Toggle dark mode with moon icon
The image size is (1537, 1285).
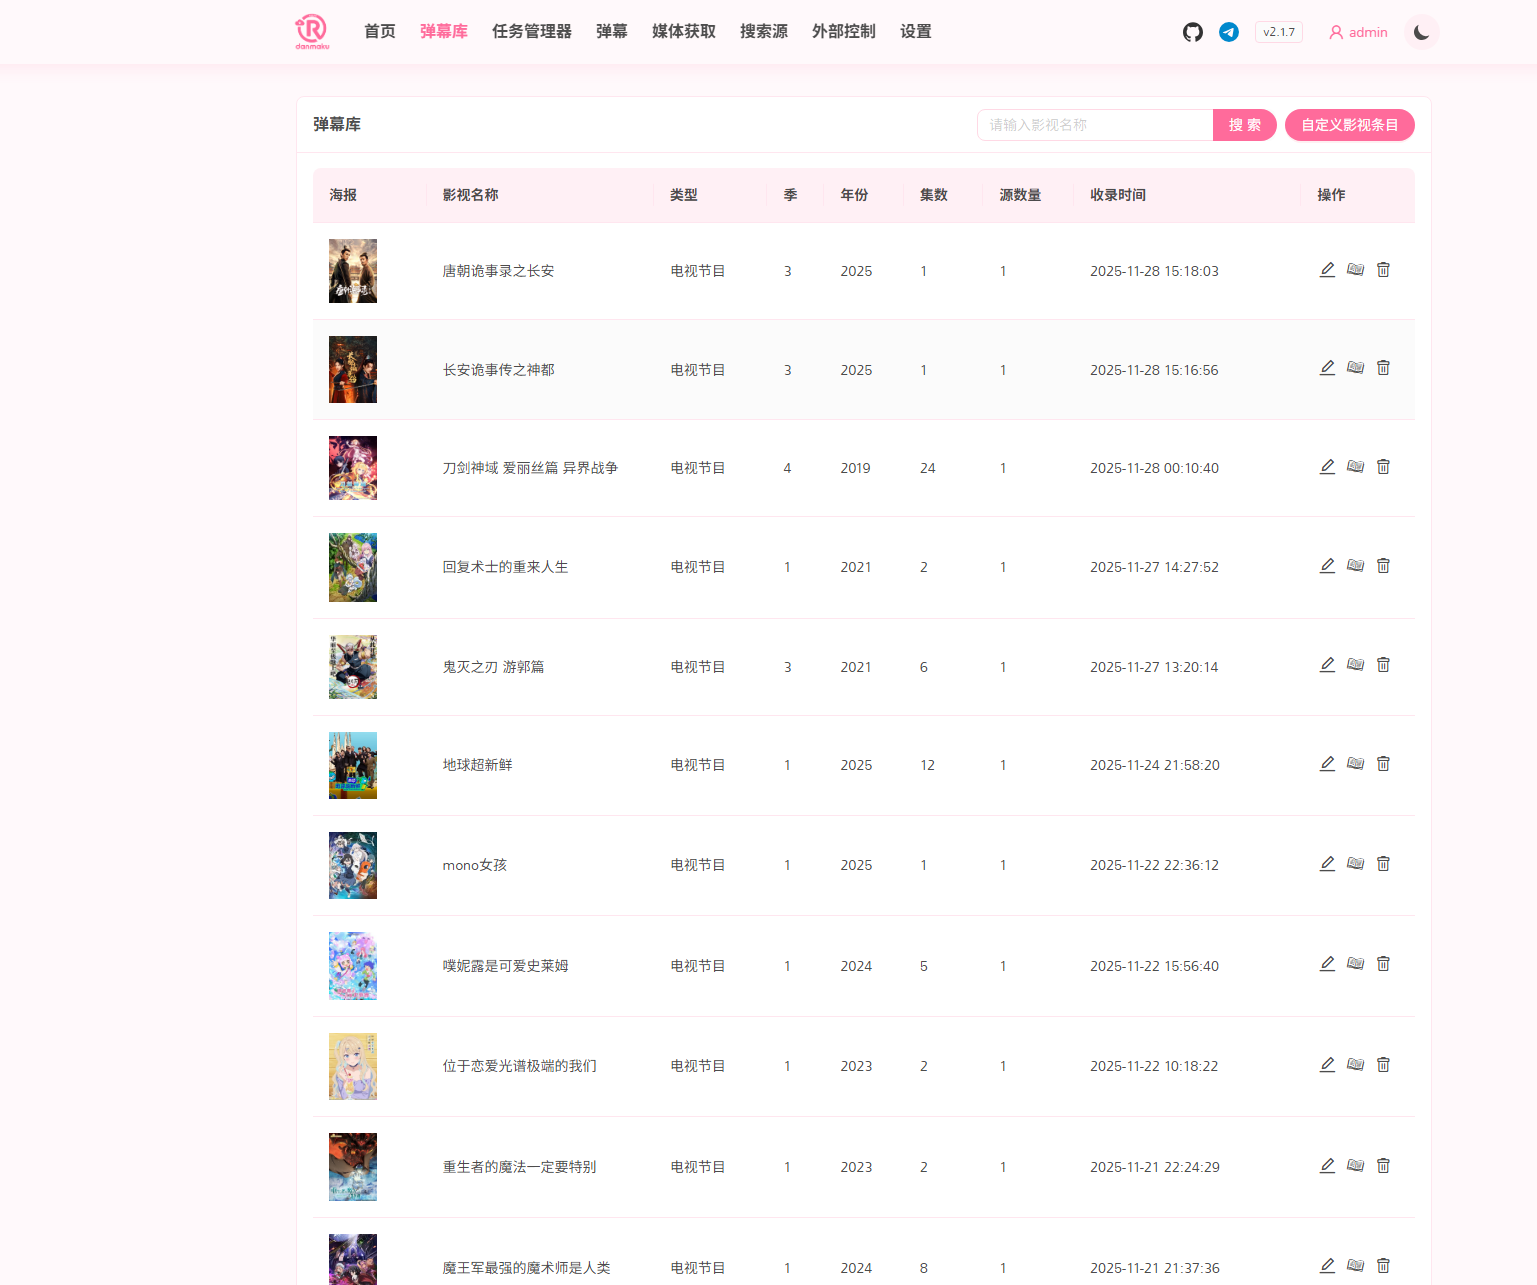1421,32
